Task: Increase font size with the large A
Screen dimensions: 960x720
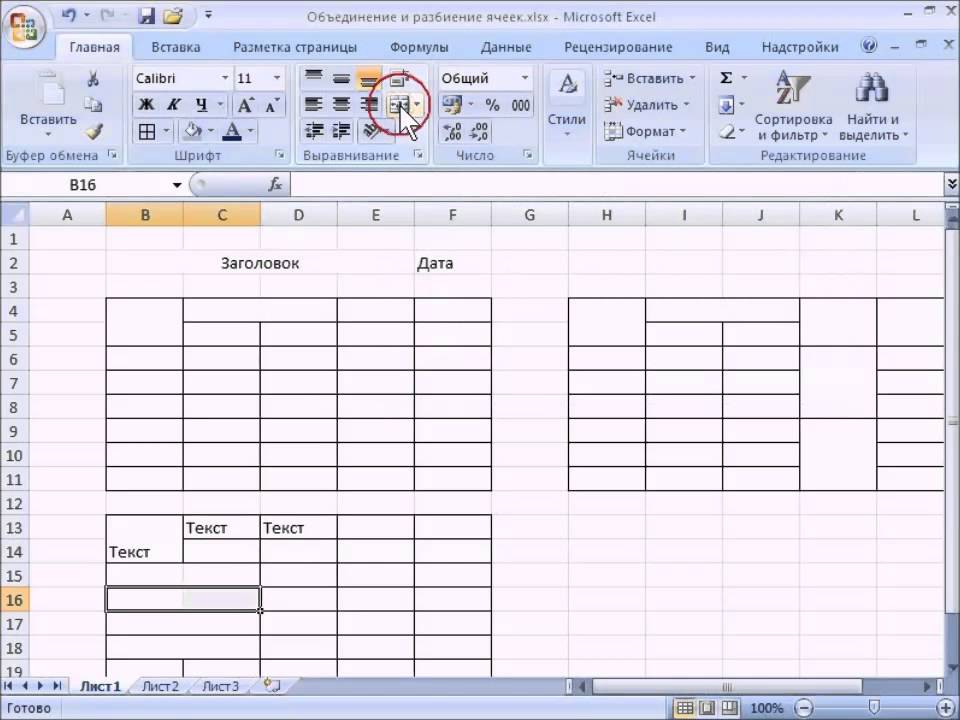Action: pyautogui.click(x=246, y=105)
